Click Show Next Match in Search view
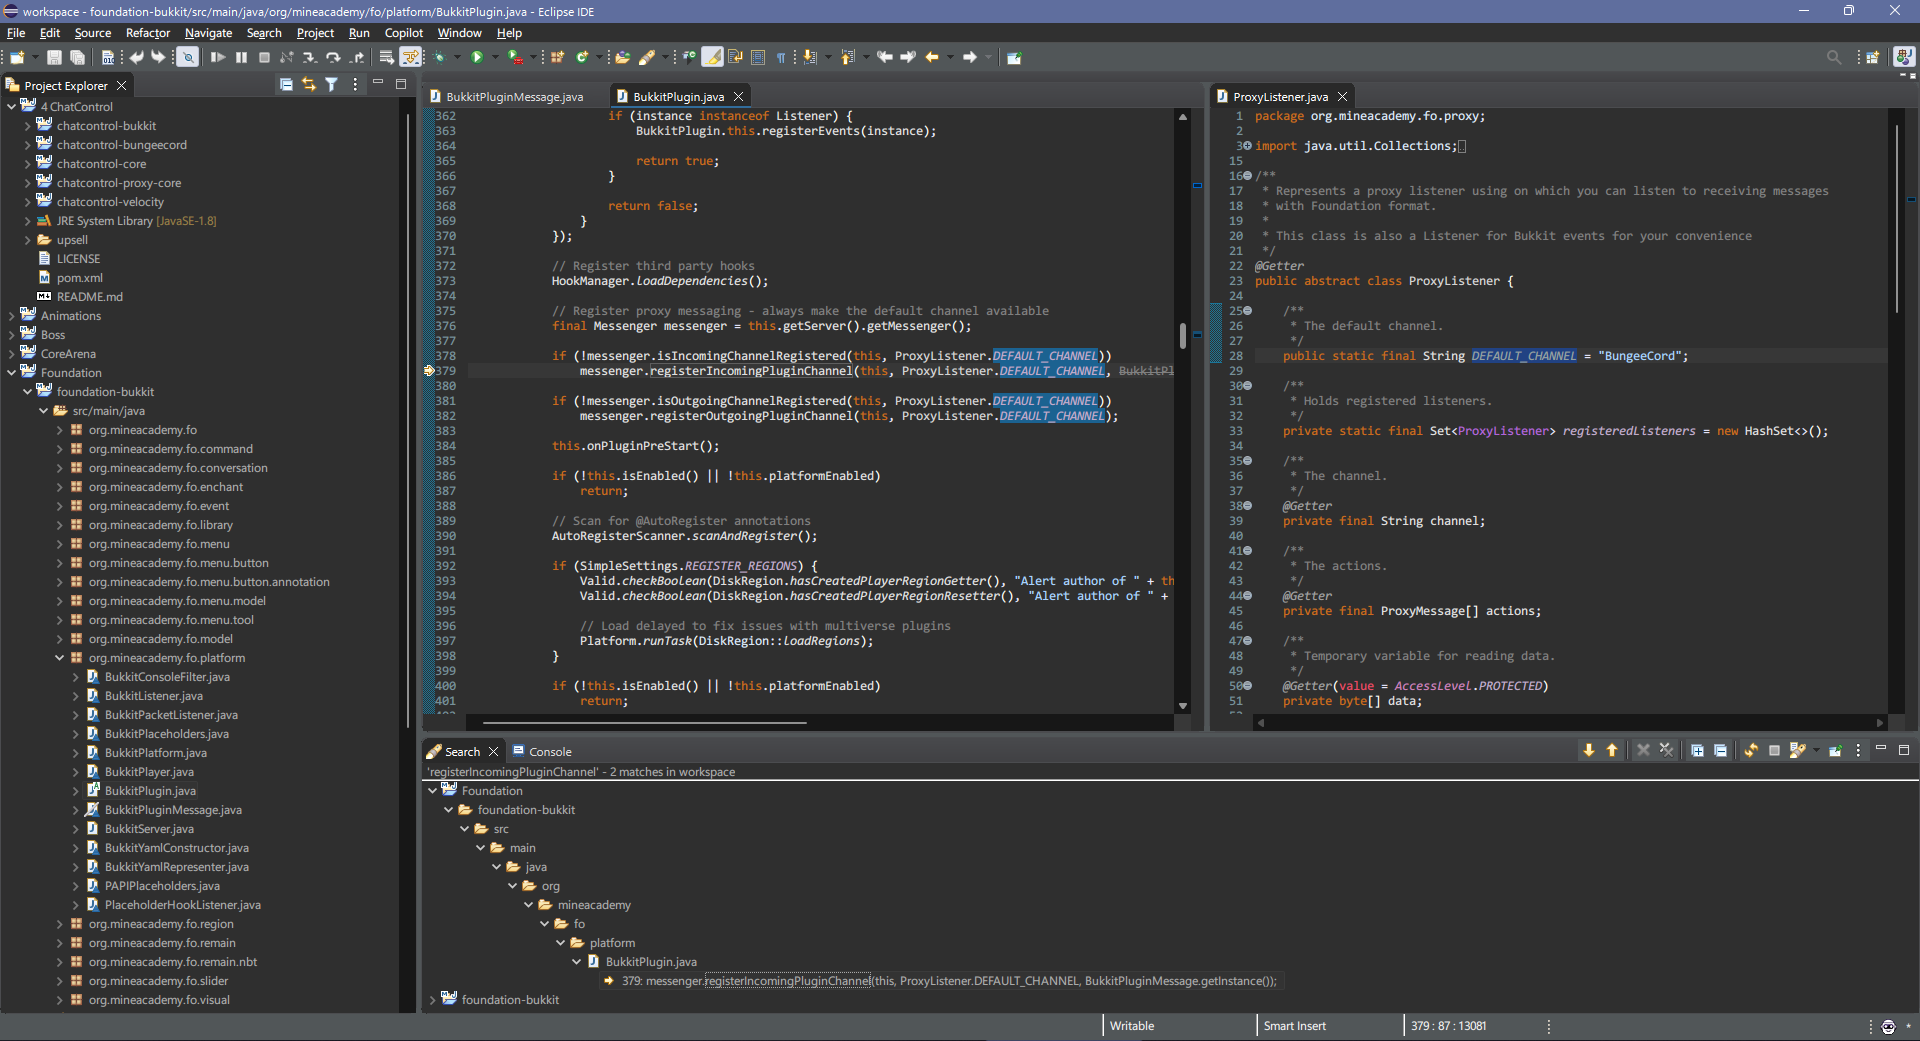1920x1041 pixels. (1588, 750)
